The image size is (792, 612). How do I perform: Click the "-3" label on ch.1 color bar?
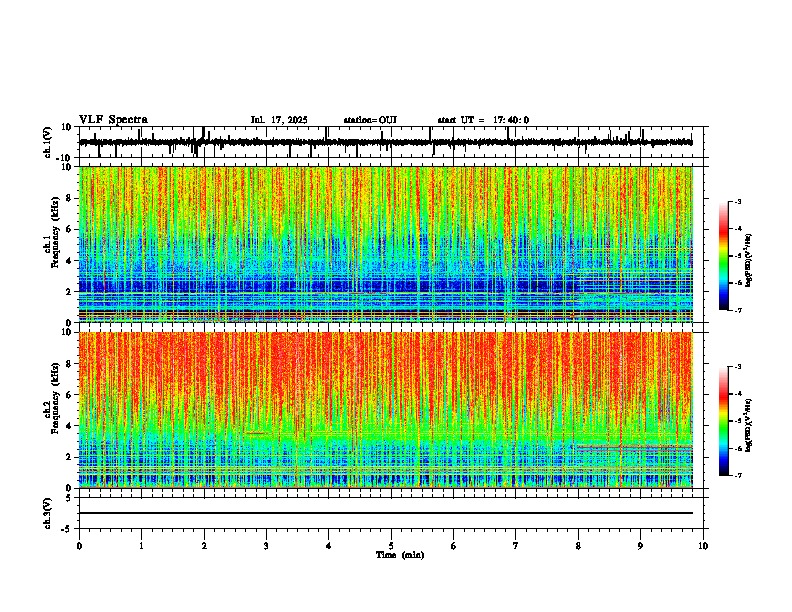[x=737, y=201]
